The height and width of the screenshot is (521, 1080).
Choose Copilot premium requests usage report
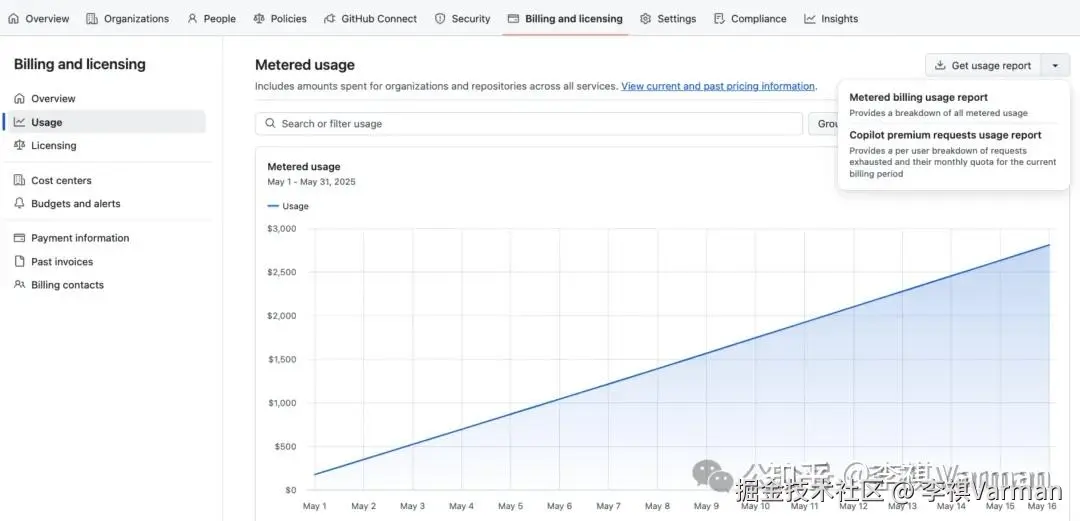[x=945, y=135]
